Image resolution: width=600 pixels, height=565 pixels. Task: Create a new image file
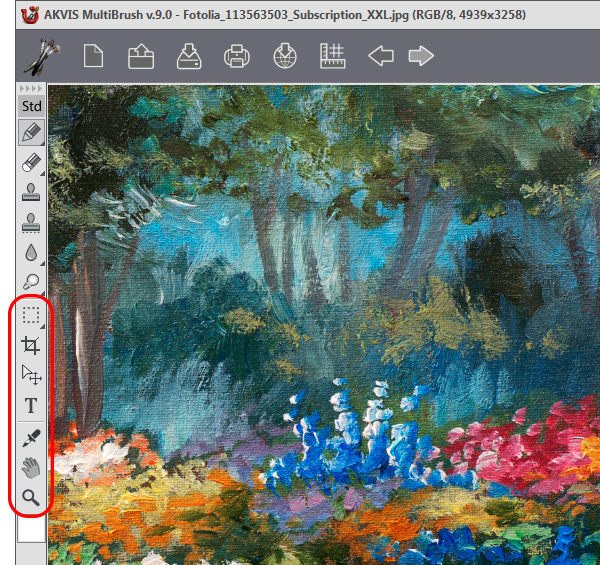click(x=93, y=56)
